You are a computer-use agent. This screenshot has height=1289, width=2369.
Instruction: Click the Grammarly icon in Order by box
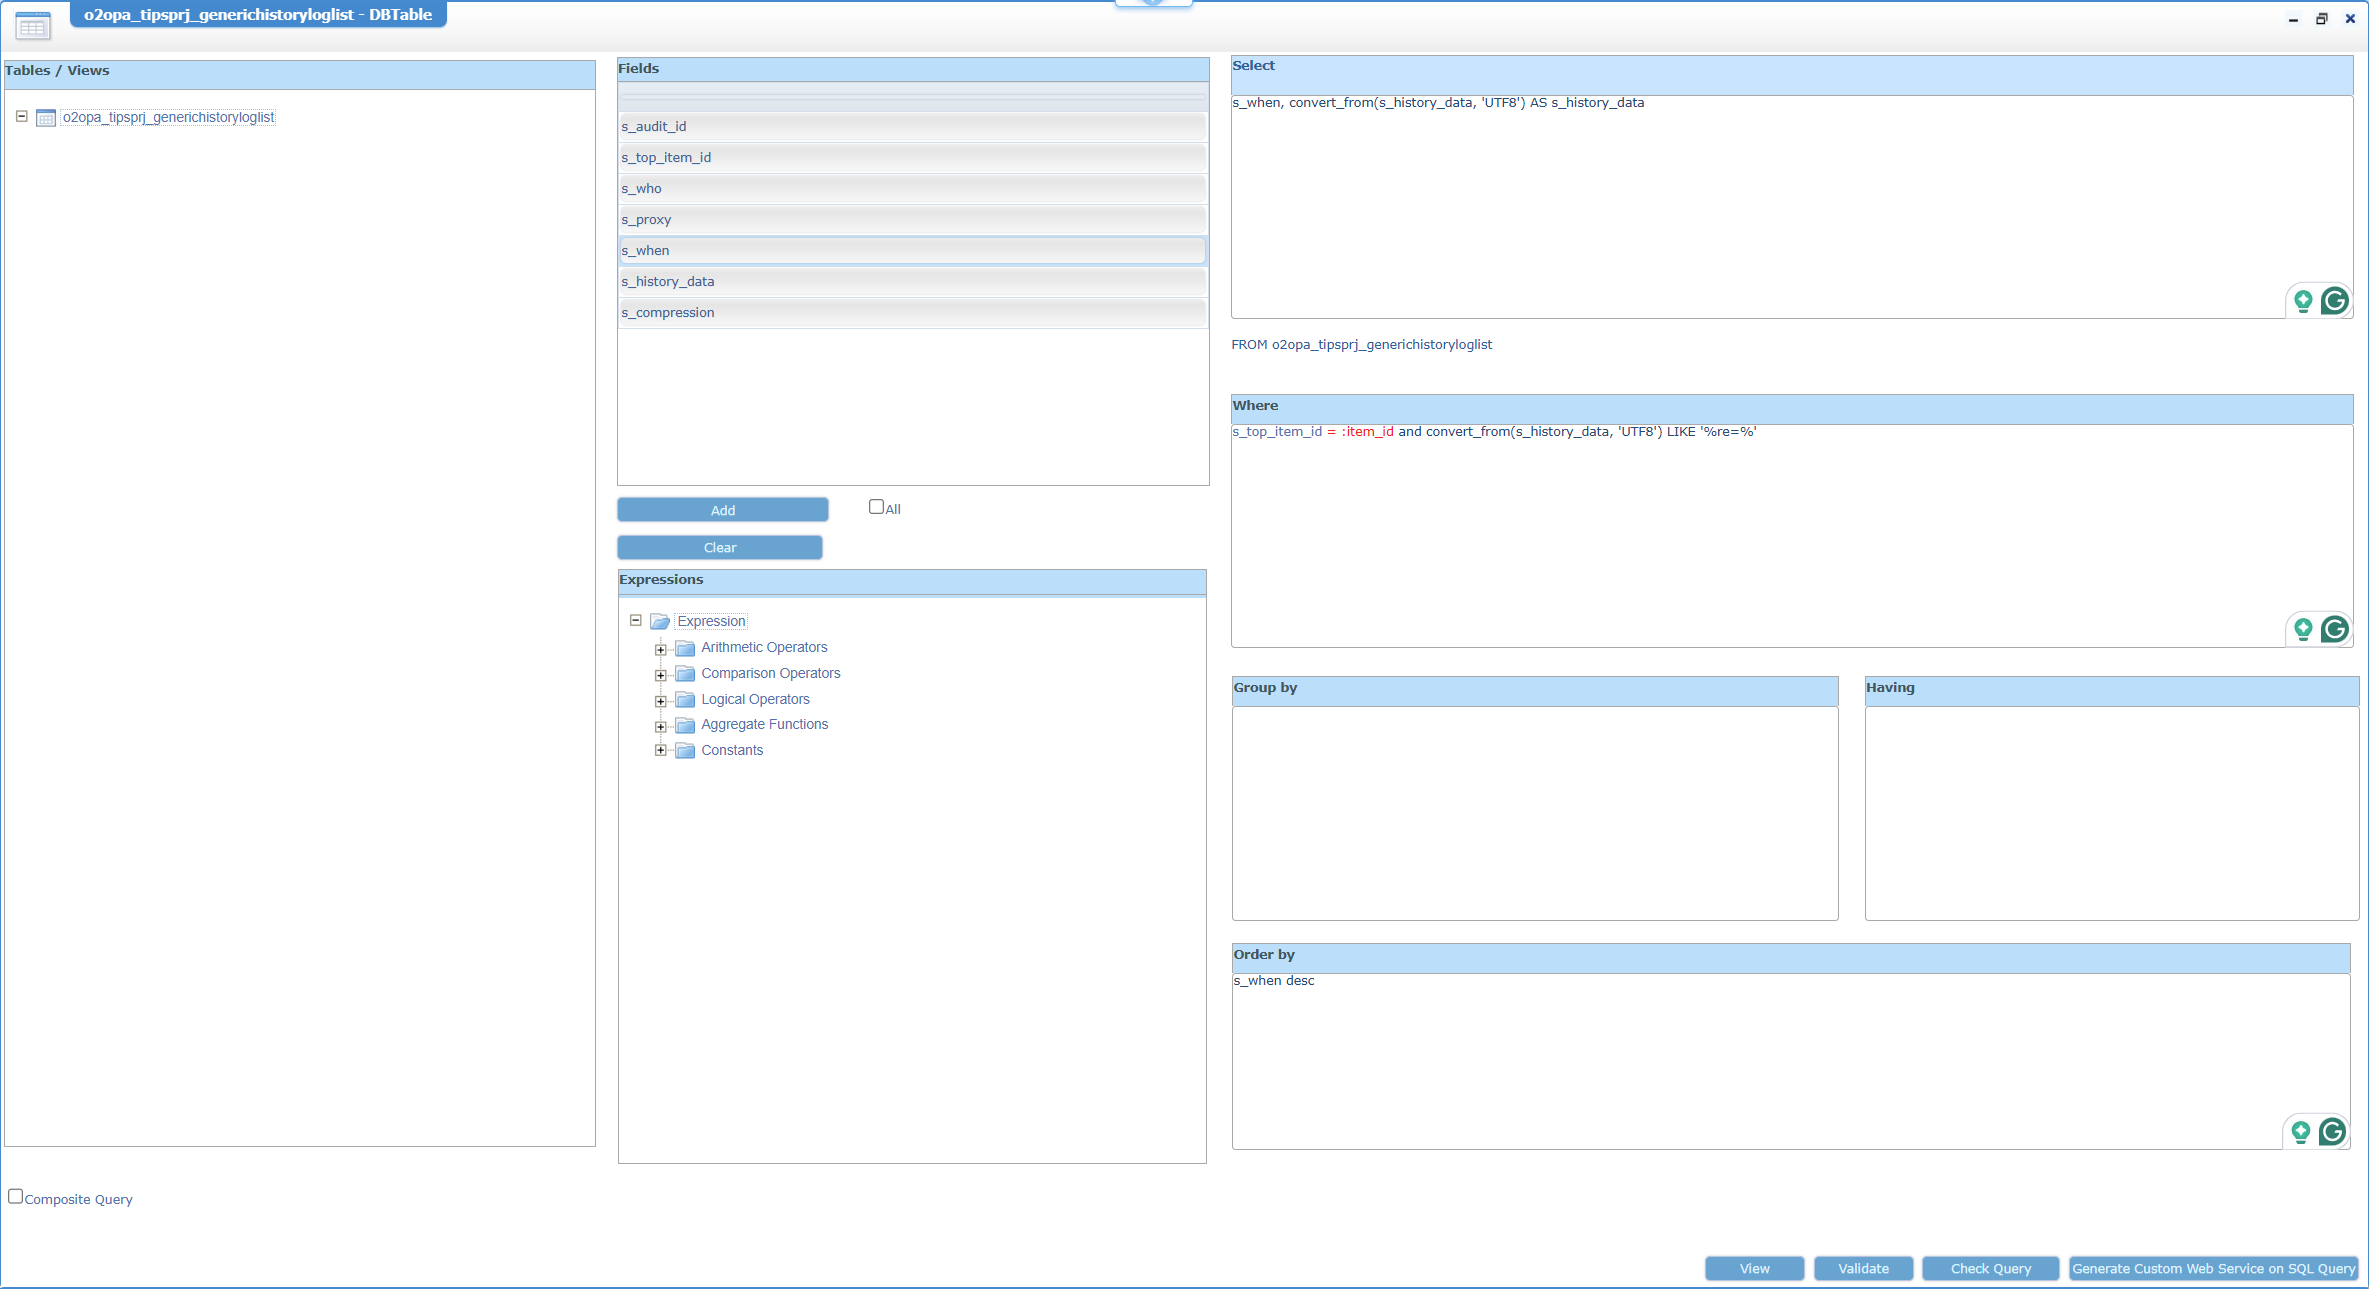point(2333,1131)
